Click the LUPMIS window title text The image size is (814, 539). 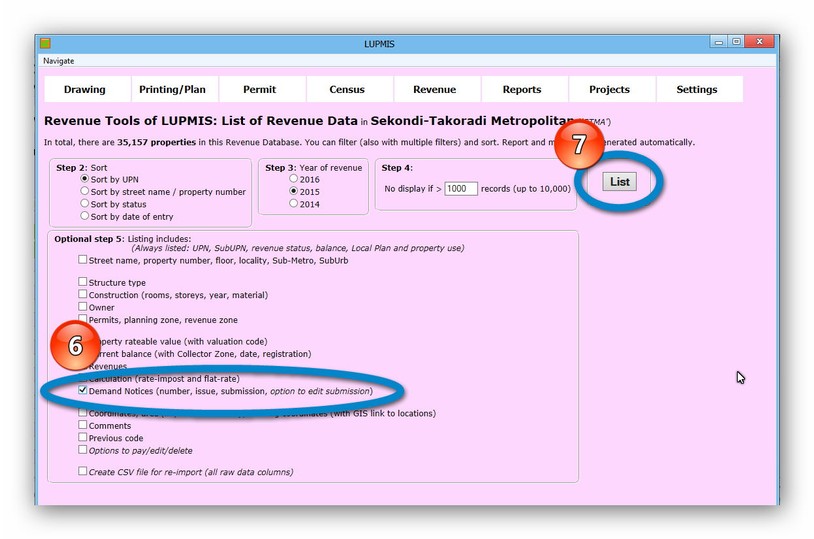coord(379,44)
